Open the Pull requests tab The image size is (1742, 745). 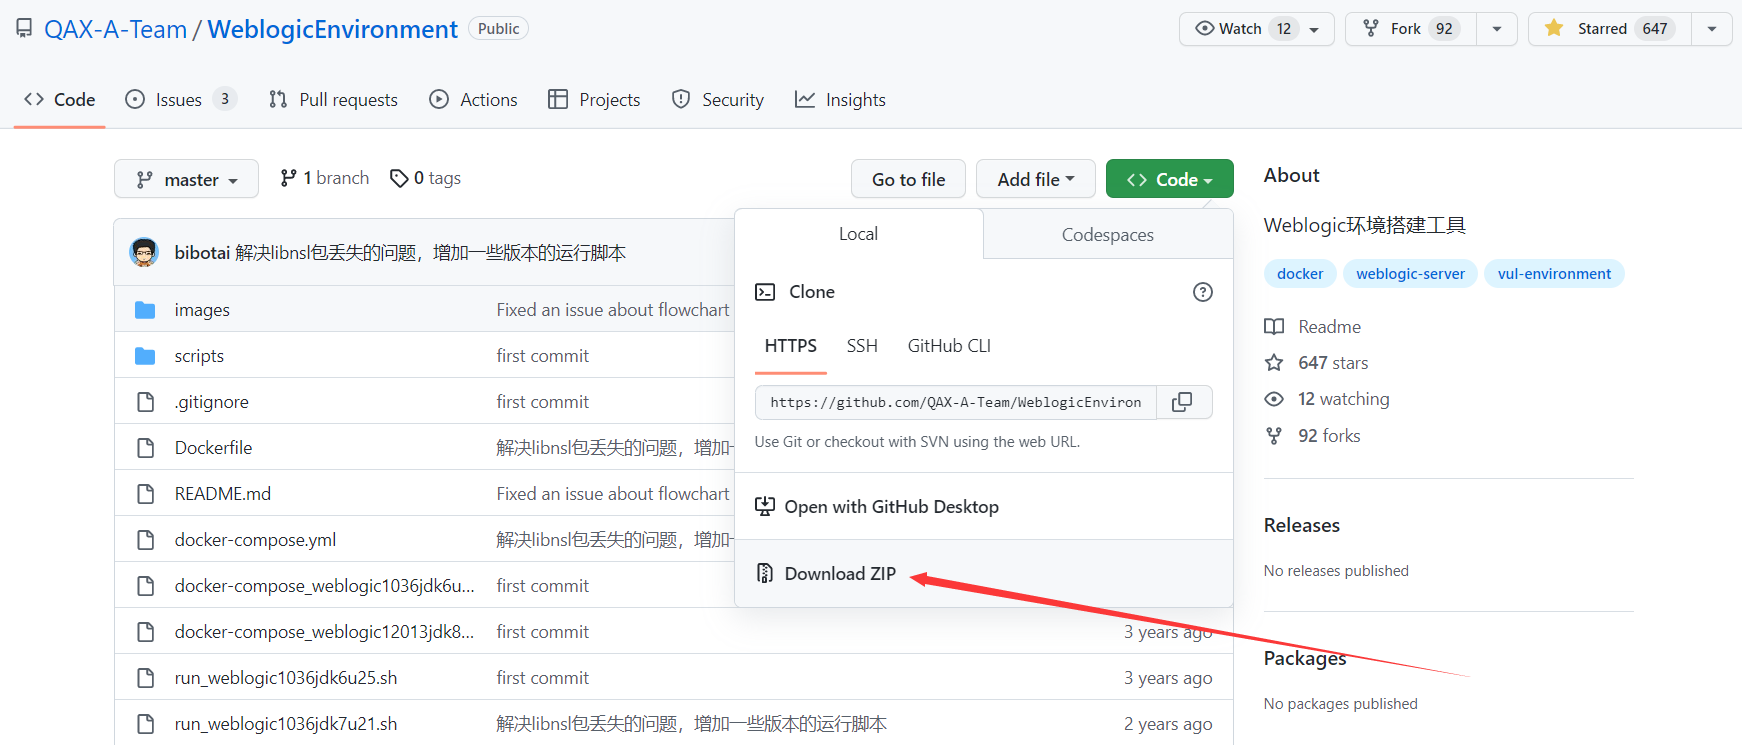pos(333,100)
